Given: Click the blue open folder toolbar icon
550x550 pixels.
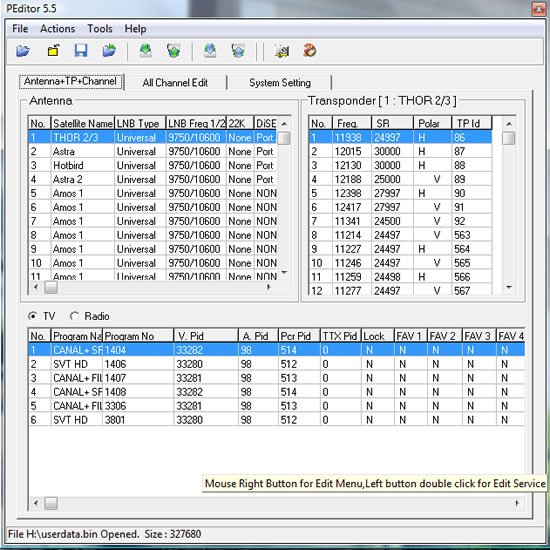Looking at the screenshot, I should tap(23, 51).
